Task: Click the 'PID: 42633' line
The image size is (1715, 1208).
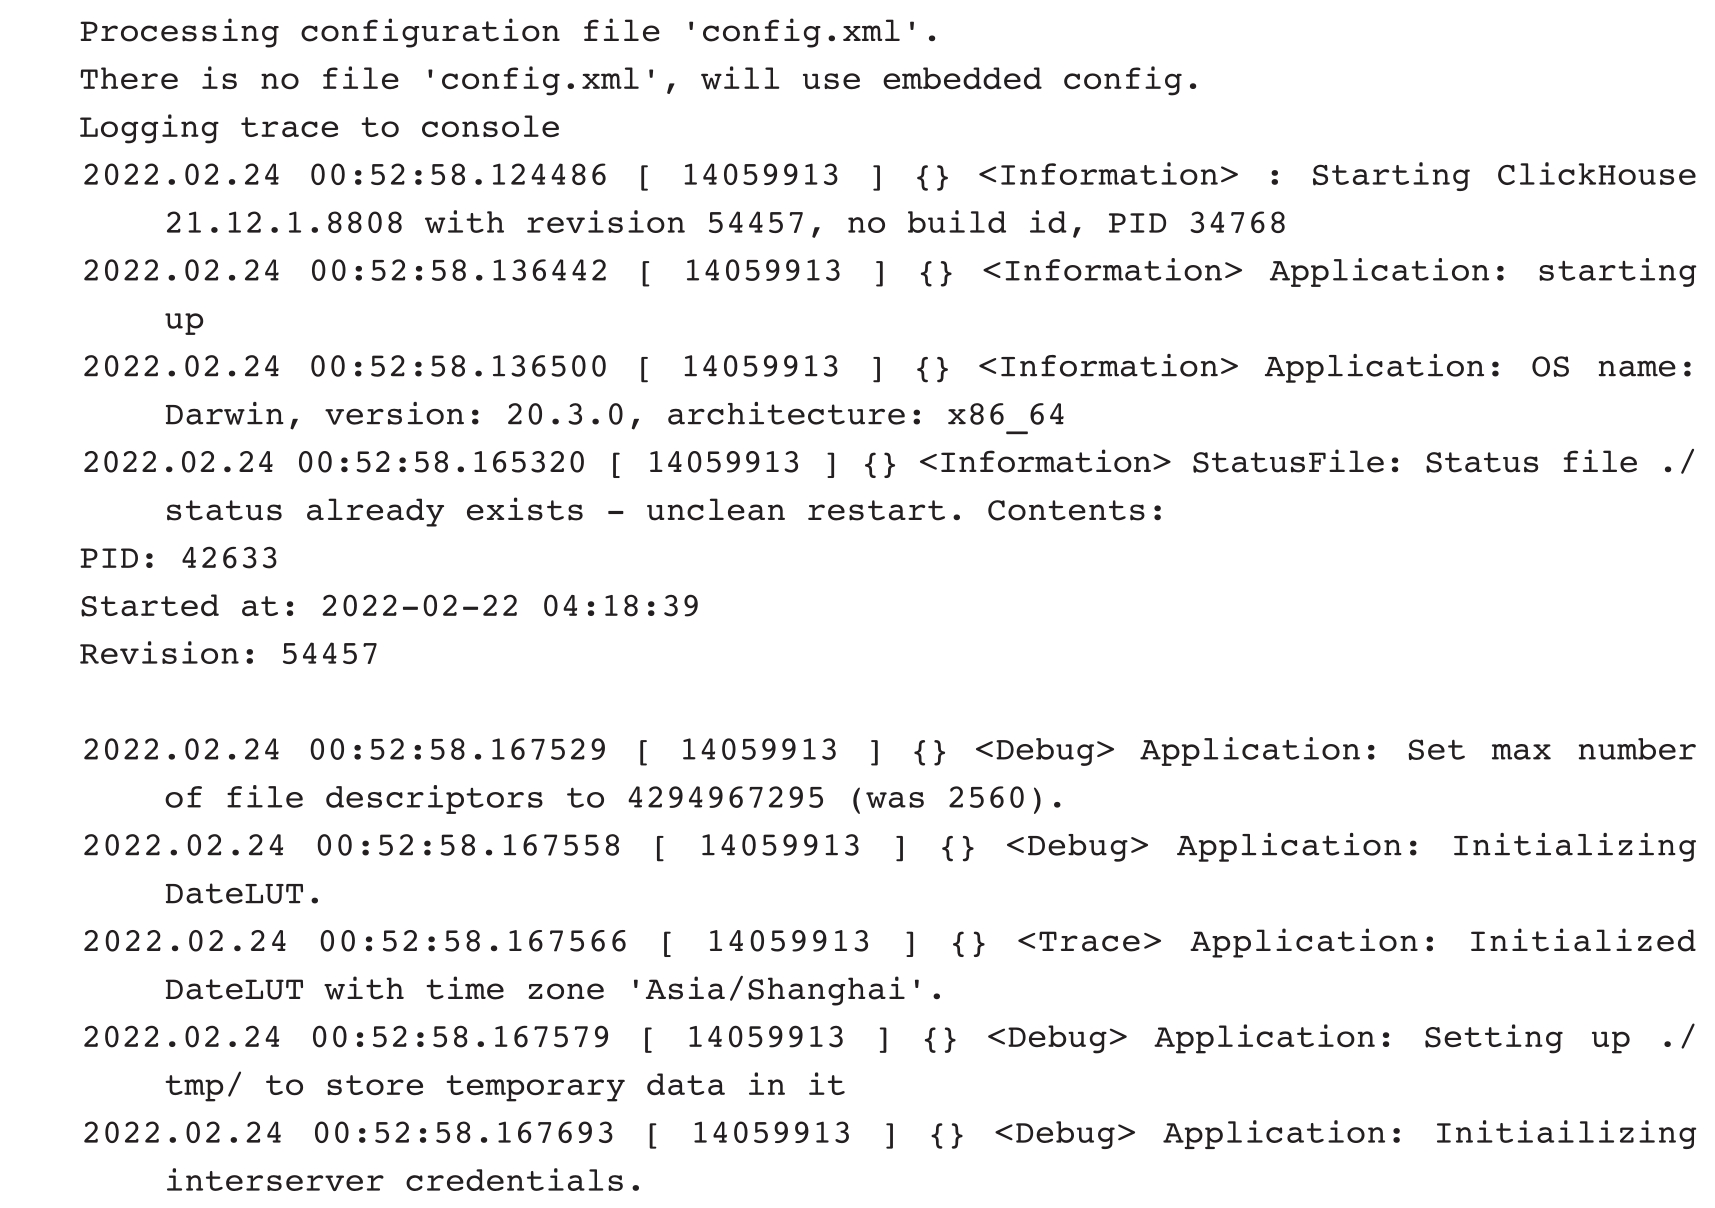Action: (180, 558)
